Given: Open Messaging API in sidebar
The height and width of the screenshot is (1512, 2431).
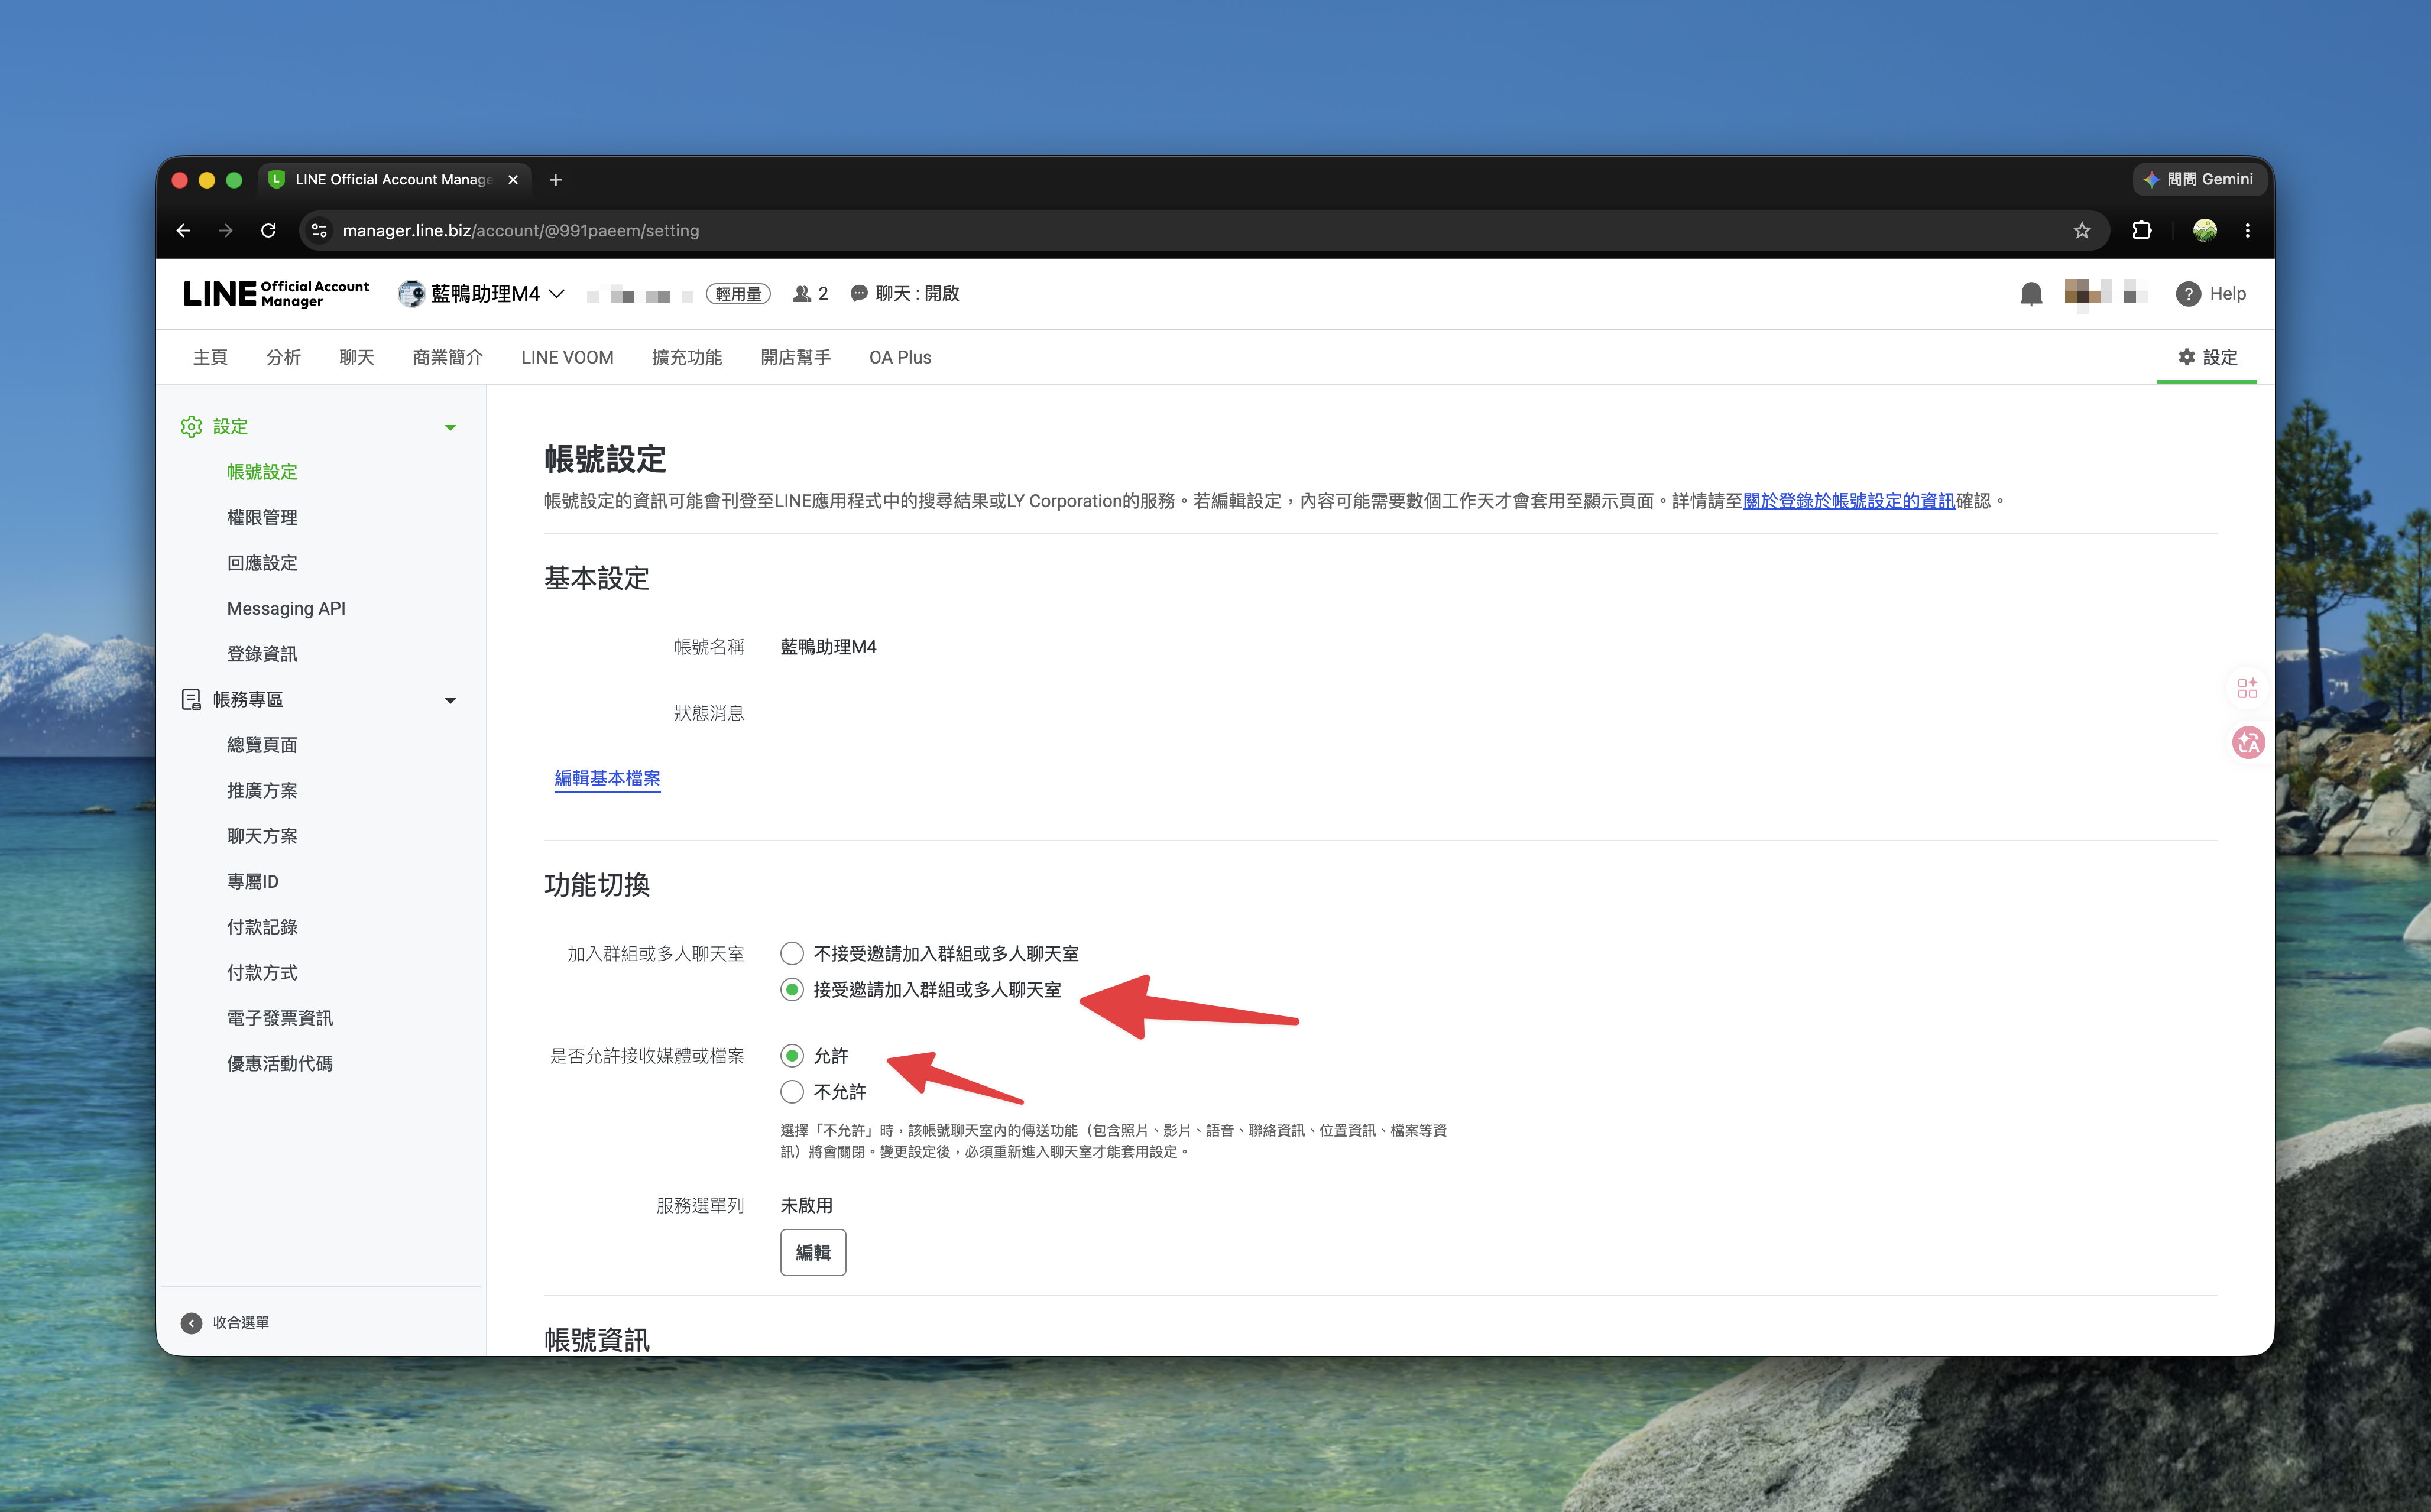Looking at the screenshot, I should [286, 609].
